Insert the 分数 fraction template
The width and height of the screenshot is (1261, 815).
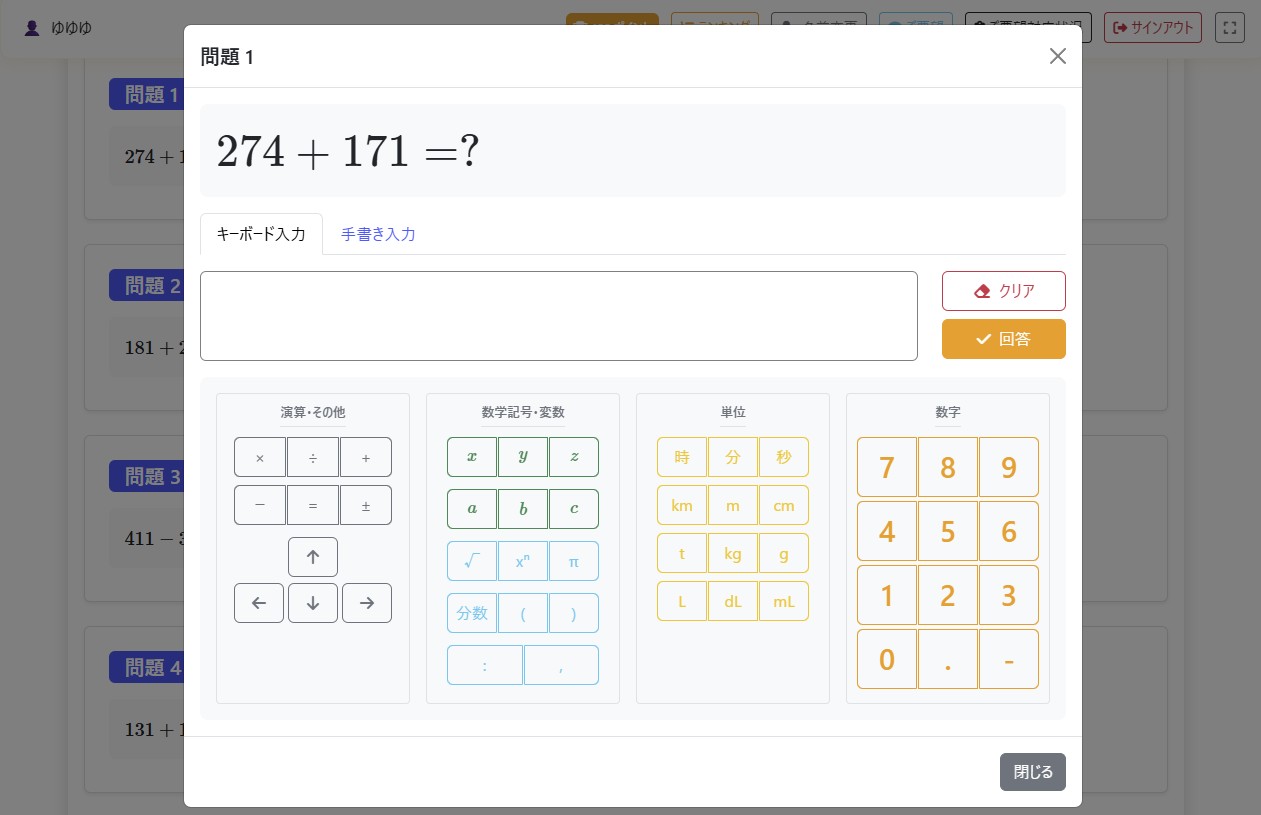(x=472, y=613)
